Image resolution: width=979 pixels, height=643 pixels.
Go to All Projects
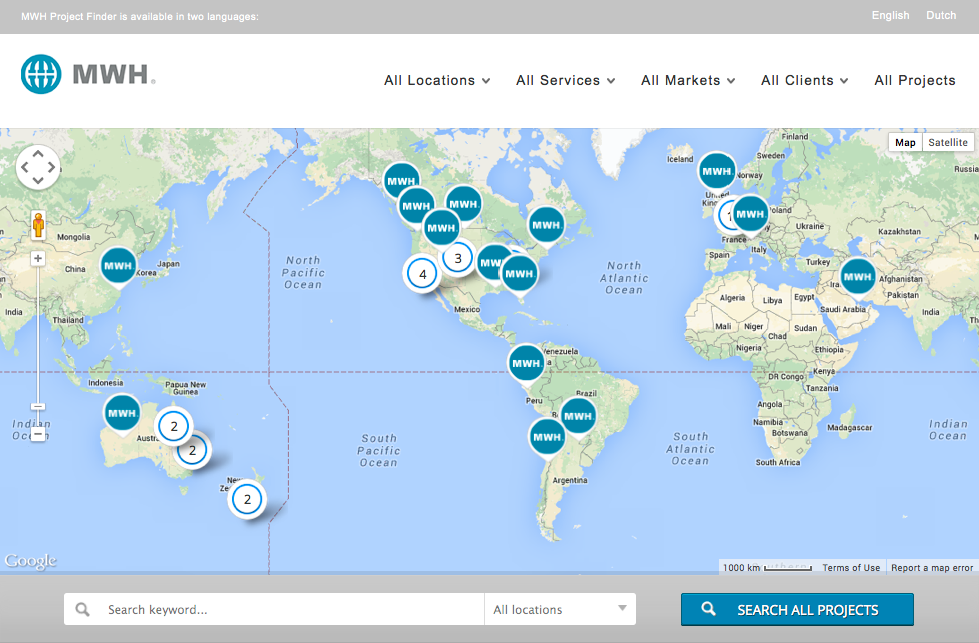point(914,80)
